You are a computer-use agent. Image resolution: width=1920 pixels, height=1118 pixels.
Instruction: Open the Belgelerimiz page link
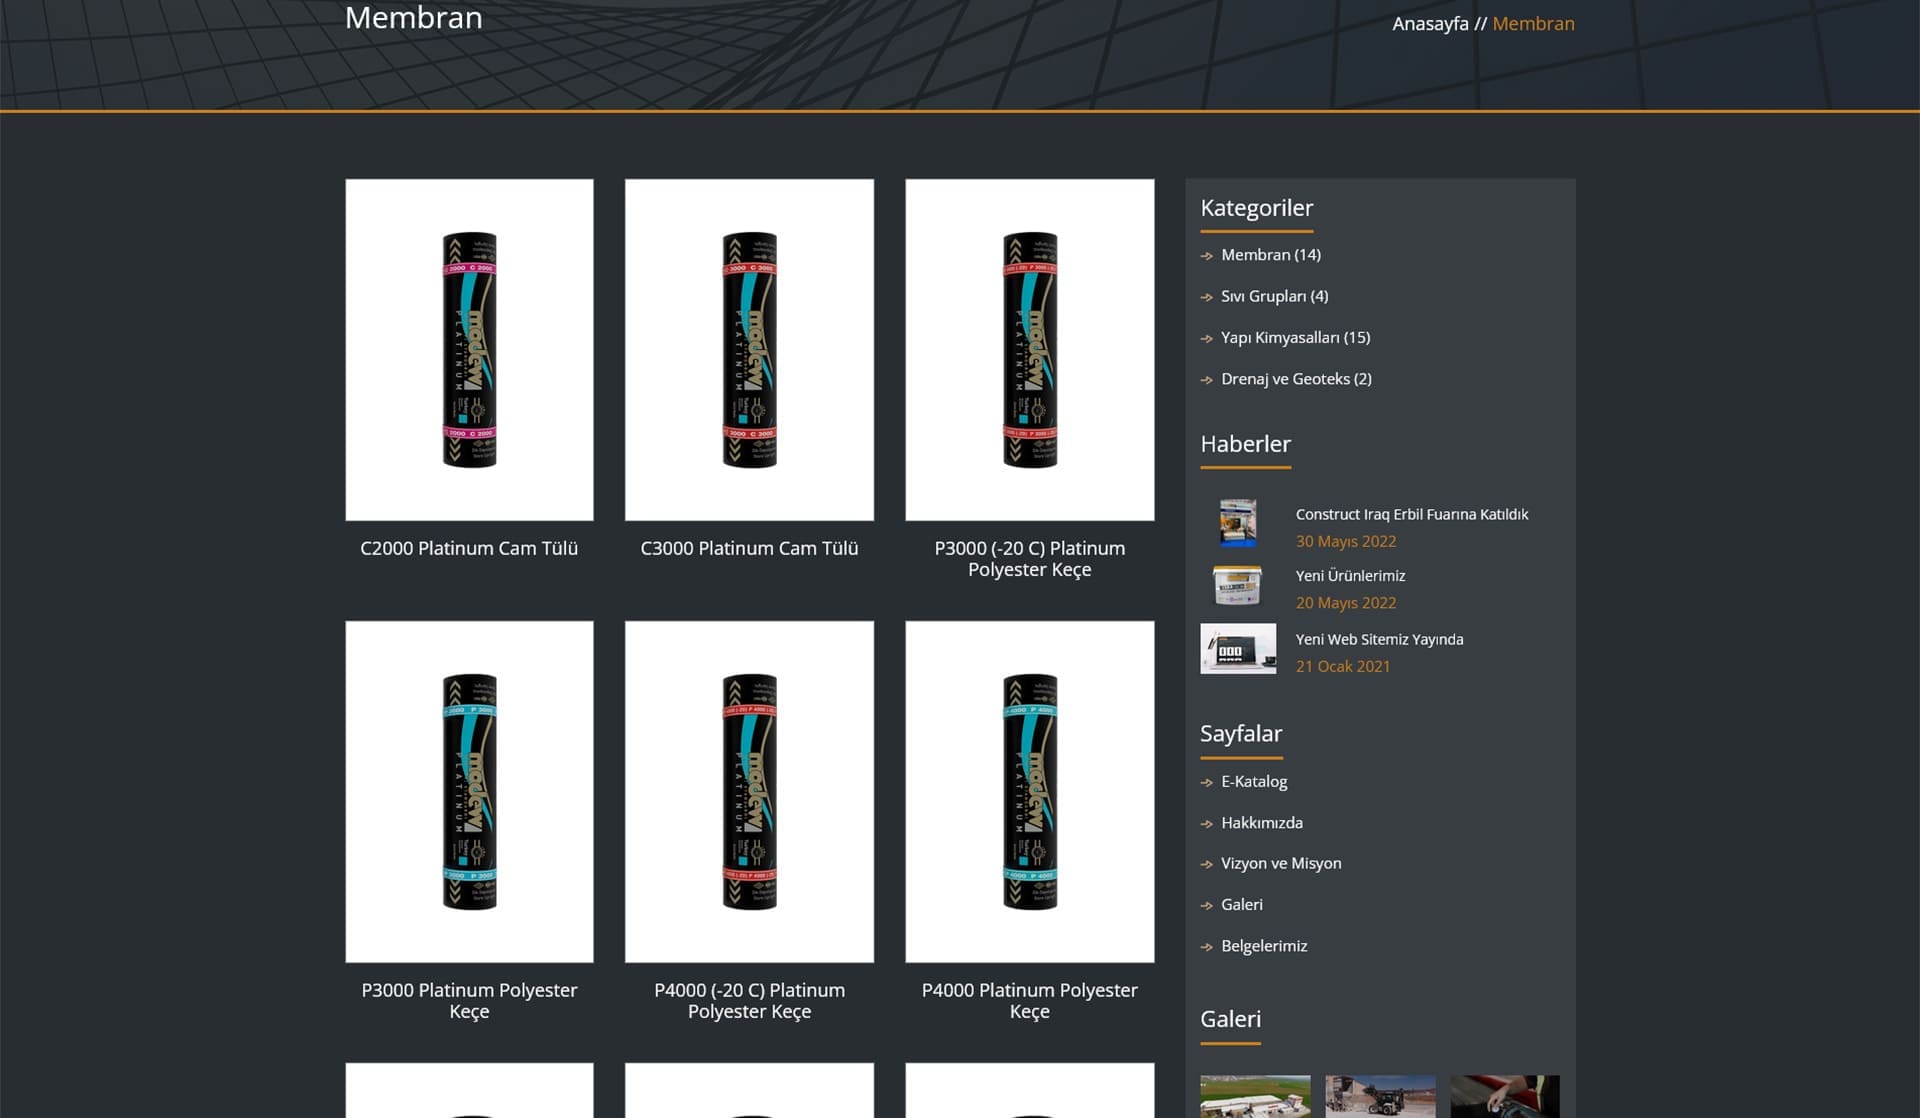[x=1264, y=946]
